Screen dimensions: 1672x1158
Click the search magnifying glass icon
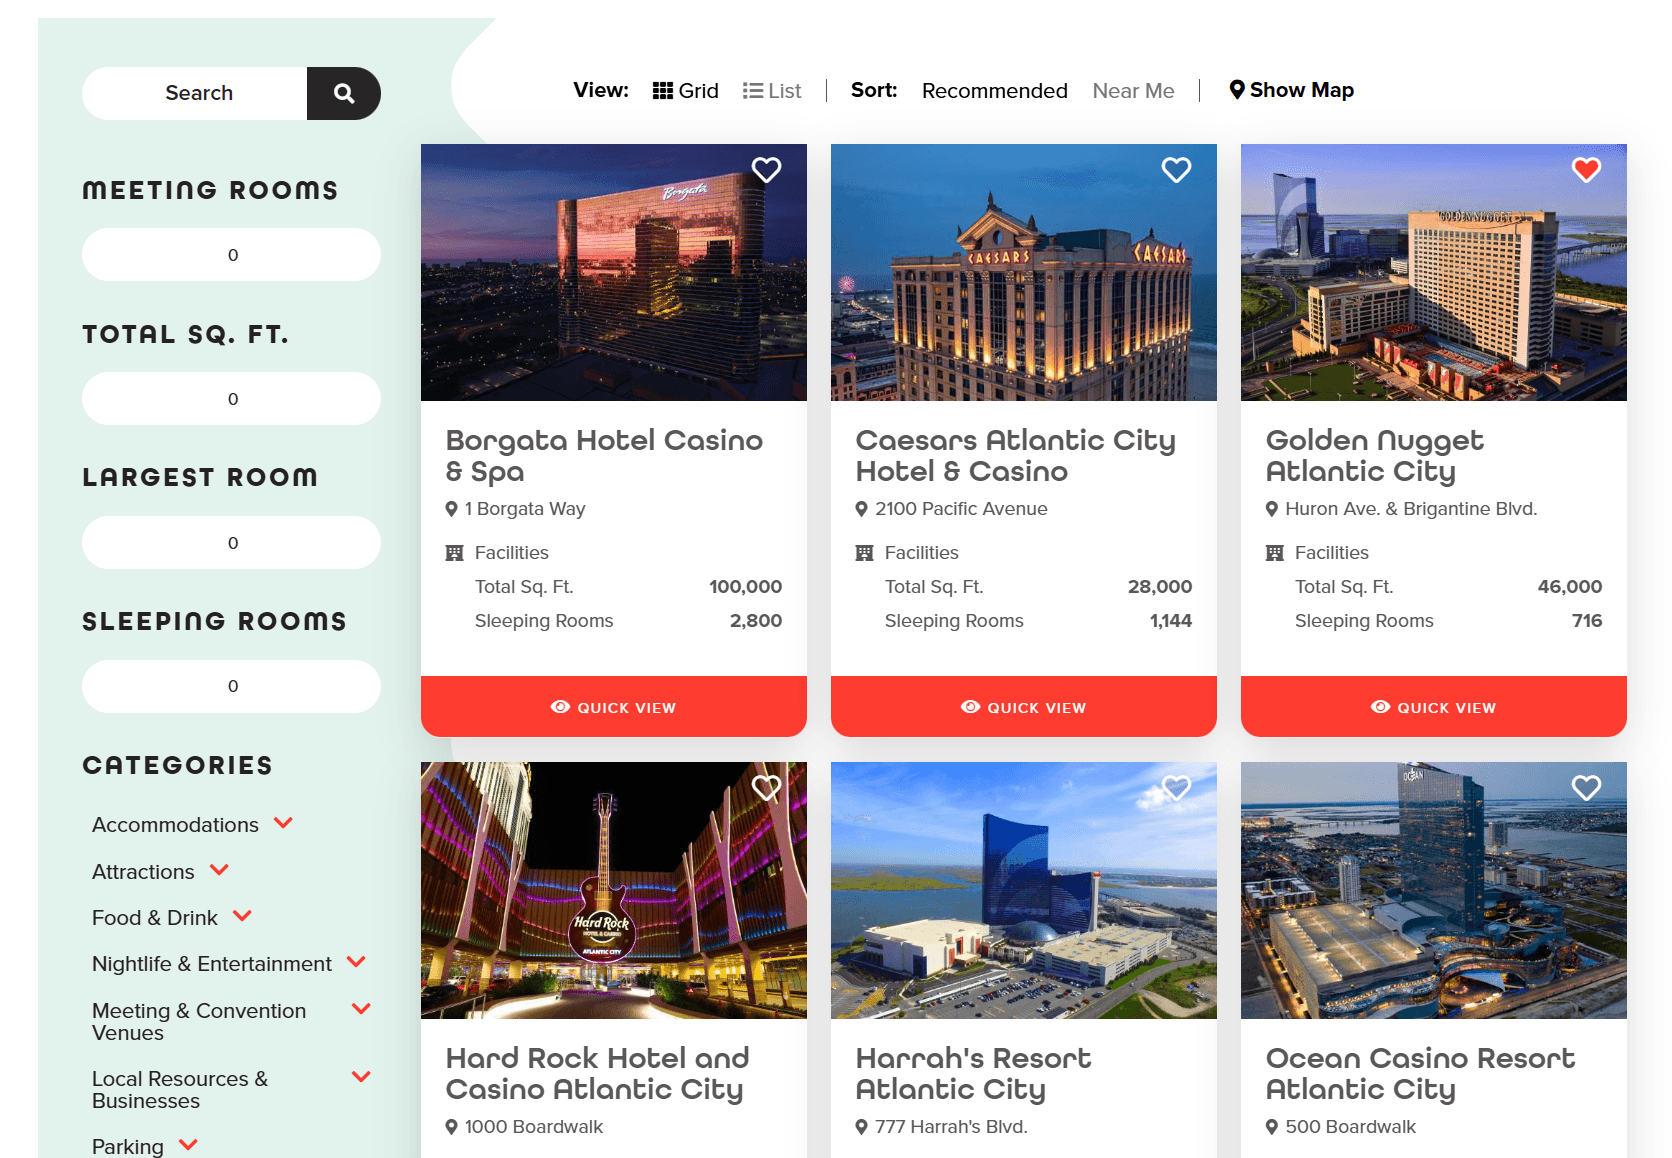(x=343, y=93)
